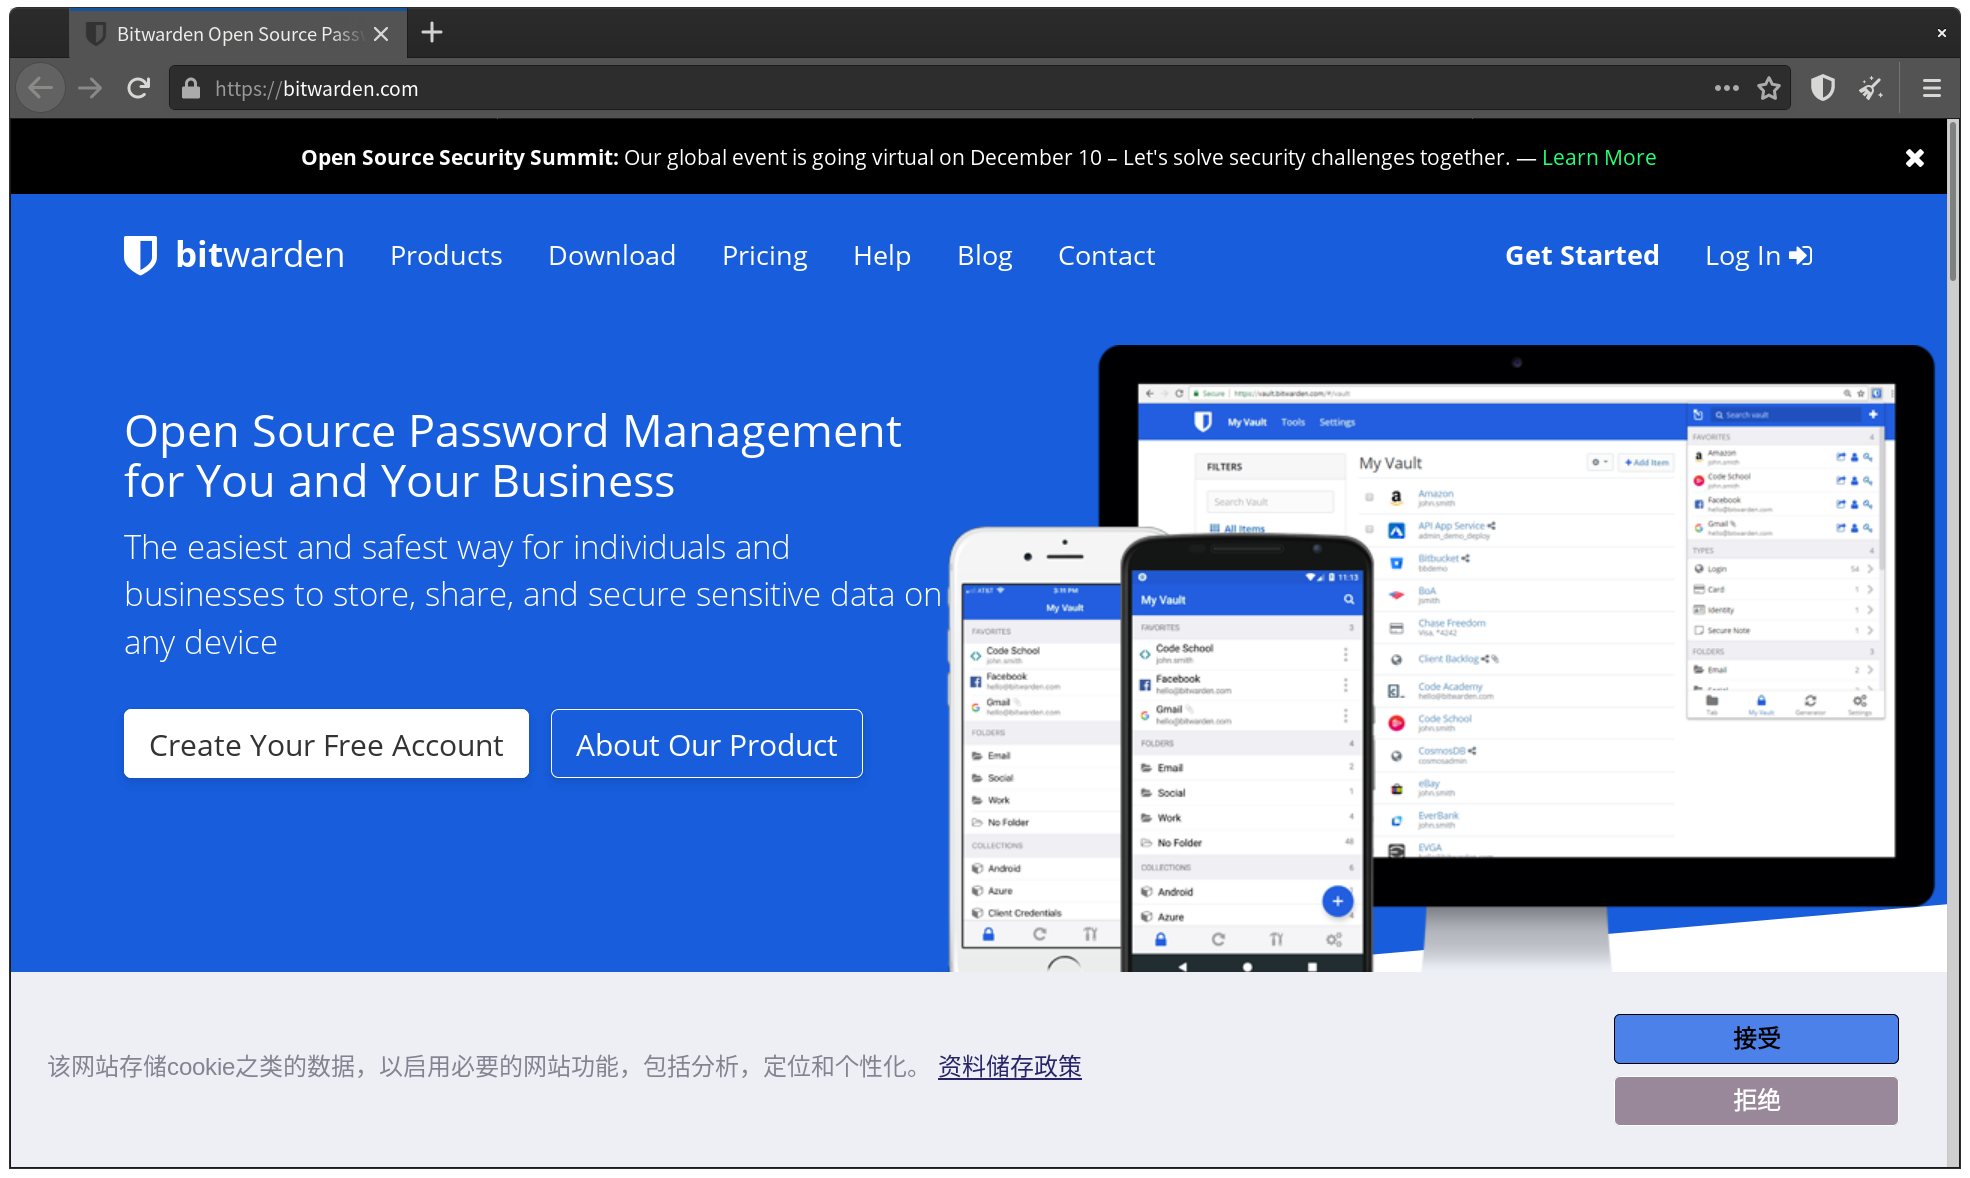Open a new browser tab
Screen dimensions: 1970x1178
point(432,33)
